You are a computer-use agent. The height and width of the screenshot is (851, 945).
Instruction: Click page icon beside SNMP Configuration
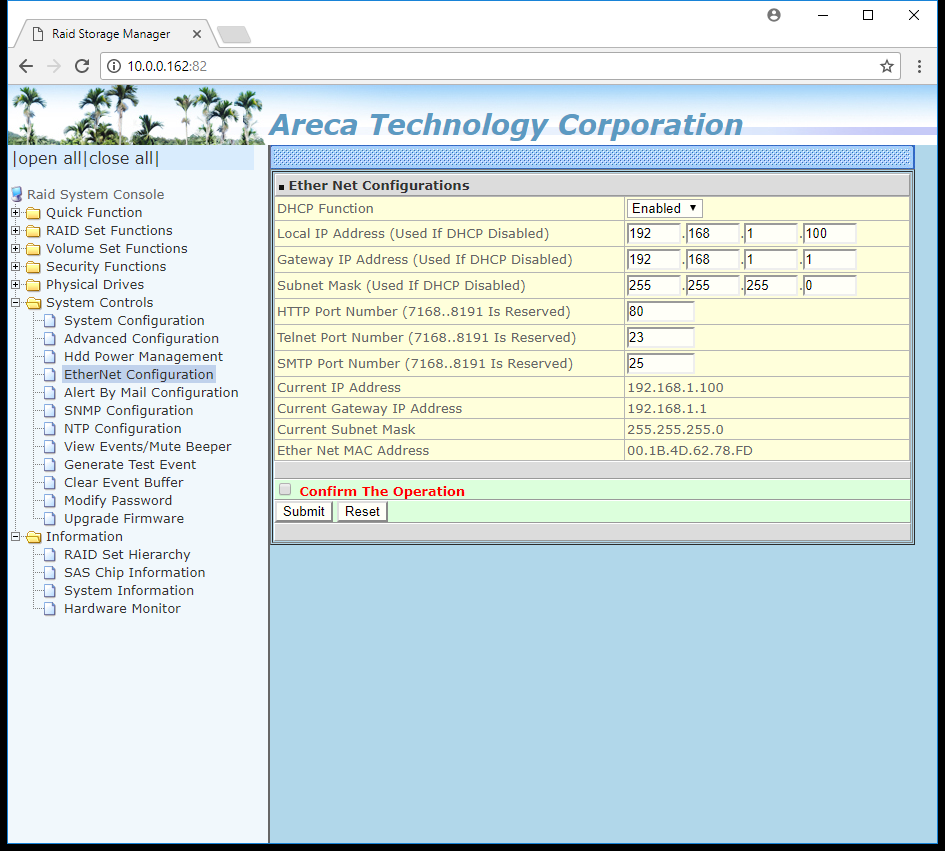pyautogui.click(x=50, y=410)
